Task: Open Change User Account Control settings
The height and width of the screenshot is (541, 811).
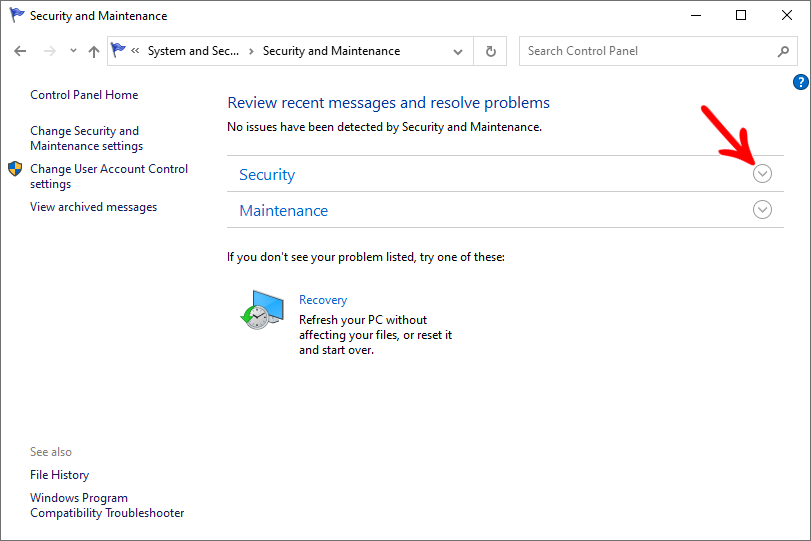Action: point(109,176)
